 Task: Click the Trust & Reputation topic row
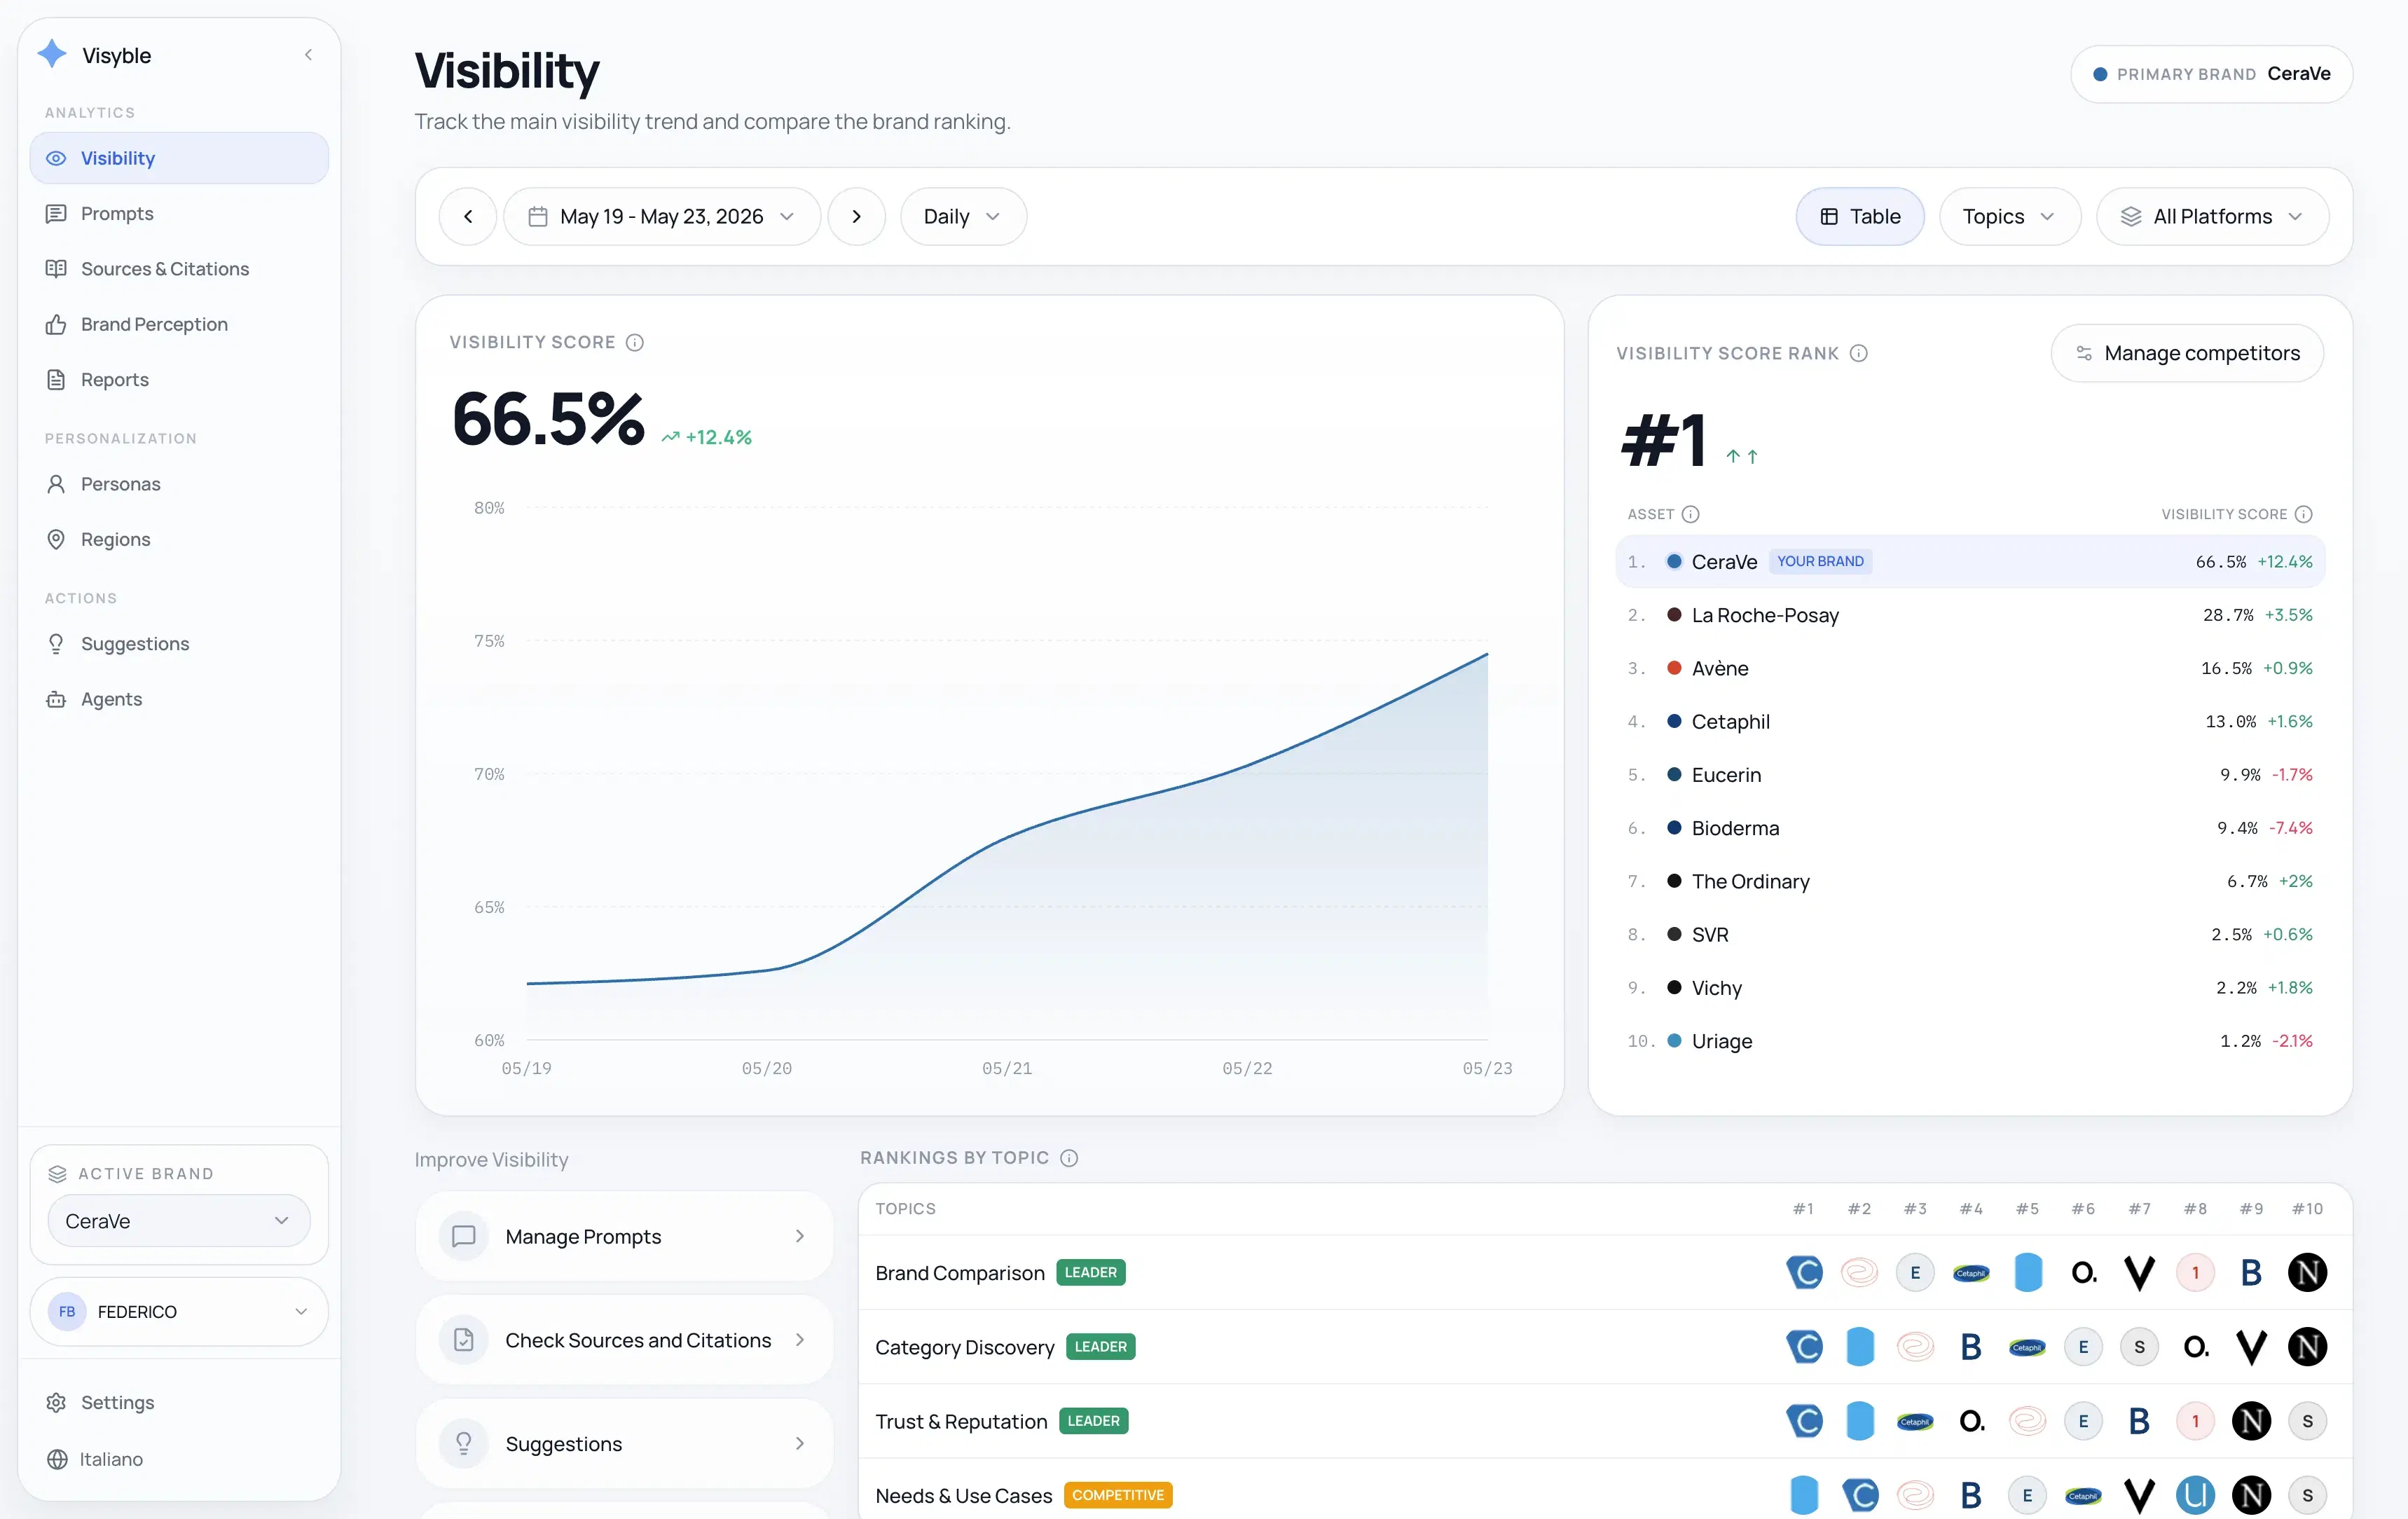(1605, 1421)
